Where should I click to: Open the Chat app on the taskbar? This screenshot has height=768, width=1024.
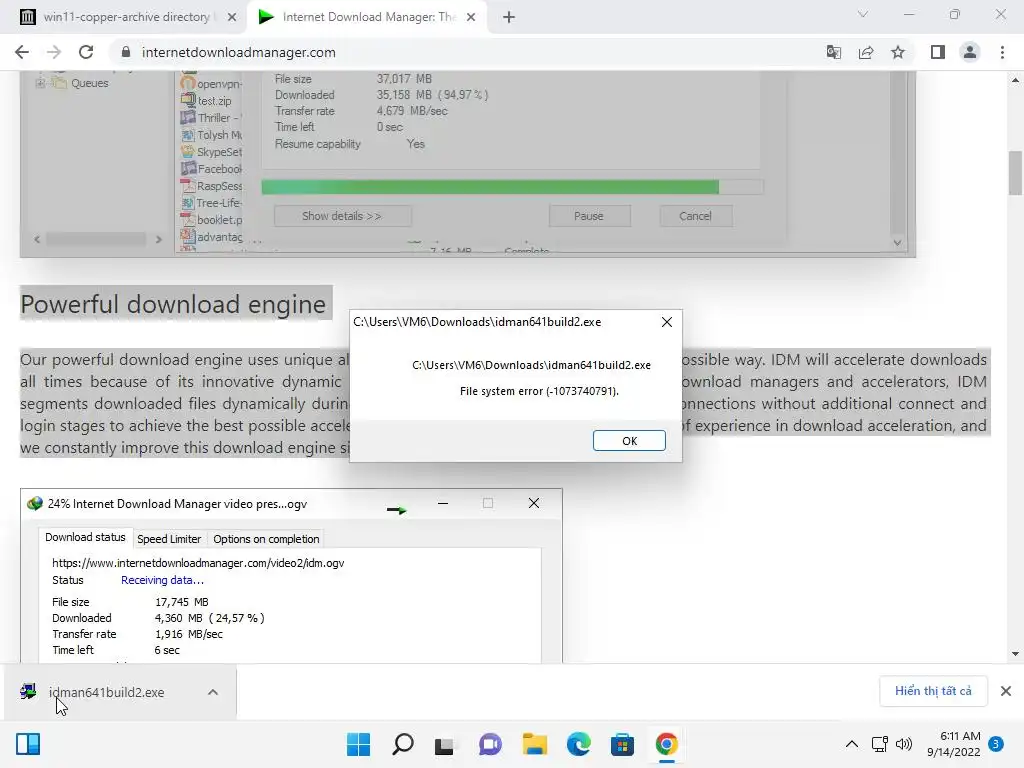click(x=490, y=744)
